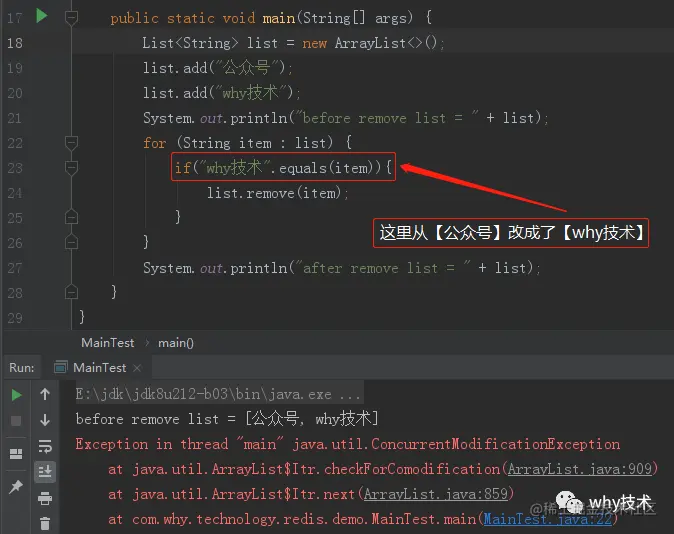
Task: Click 'after remove list' println statement
Action: pyautogui.click(x=342, y=268)
